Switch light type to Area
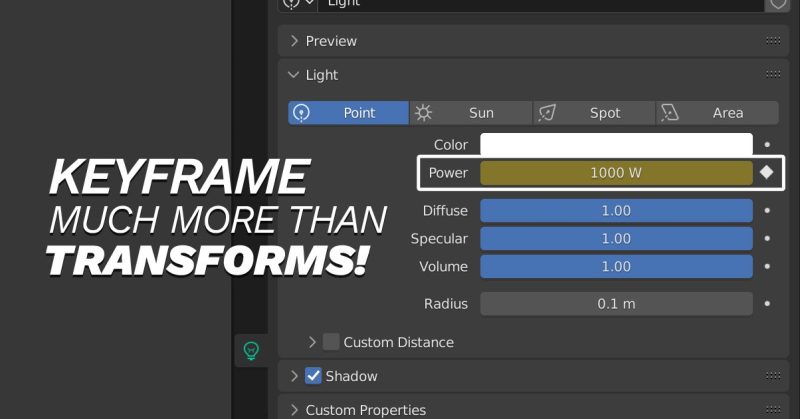The width and height of the screenshot is (800, 419). [716, 113]
